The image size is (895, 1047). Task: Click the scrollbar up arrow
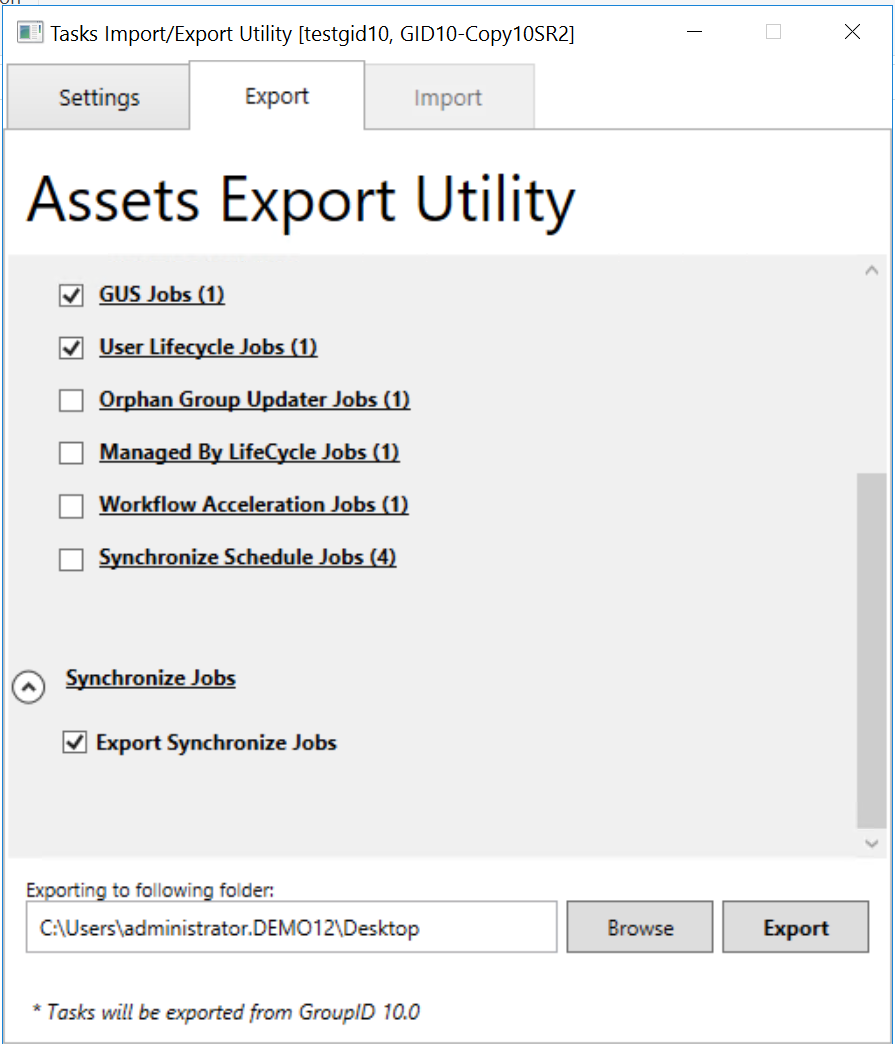click(871, 268)
